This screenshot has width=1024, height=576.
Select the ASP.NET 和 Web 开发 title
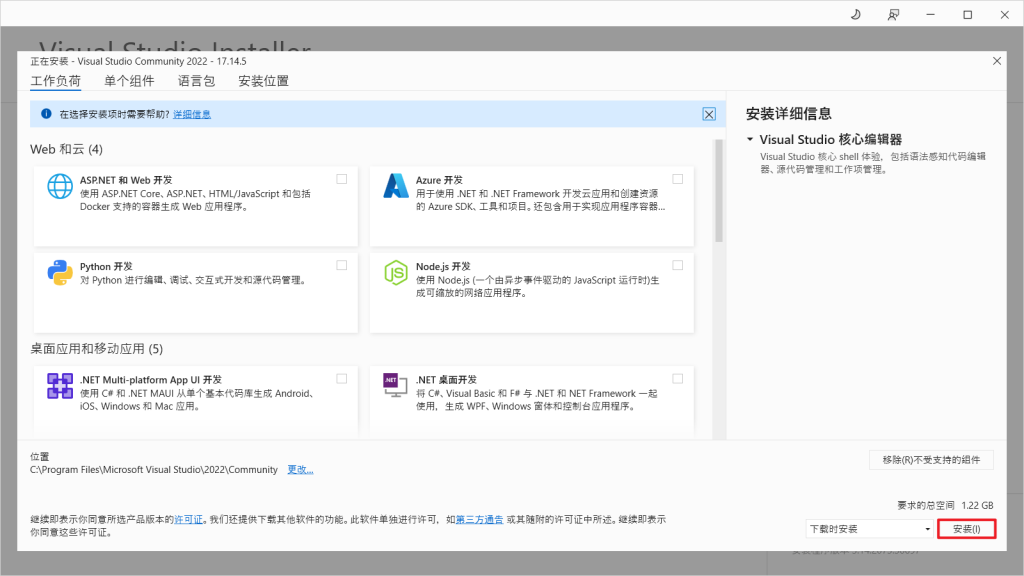click(126, 180)
